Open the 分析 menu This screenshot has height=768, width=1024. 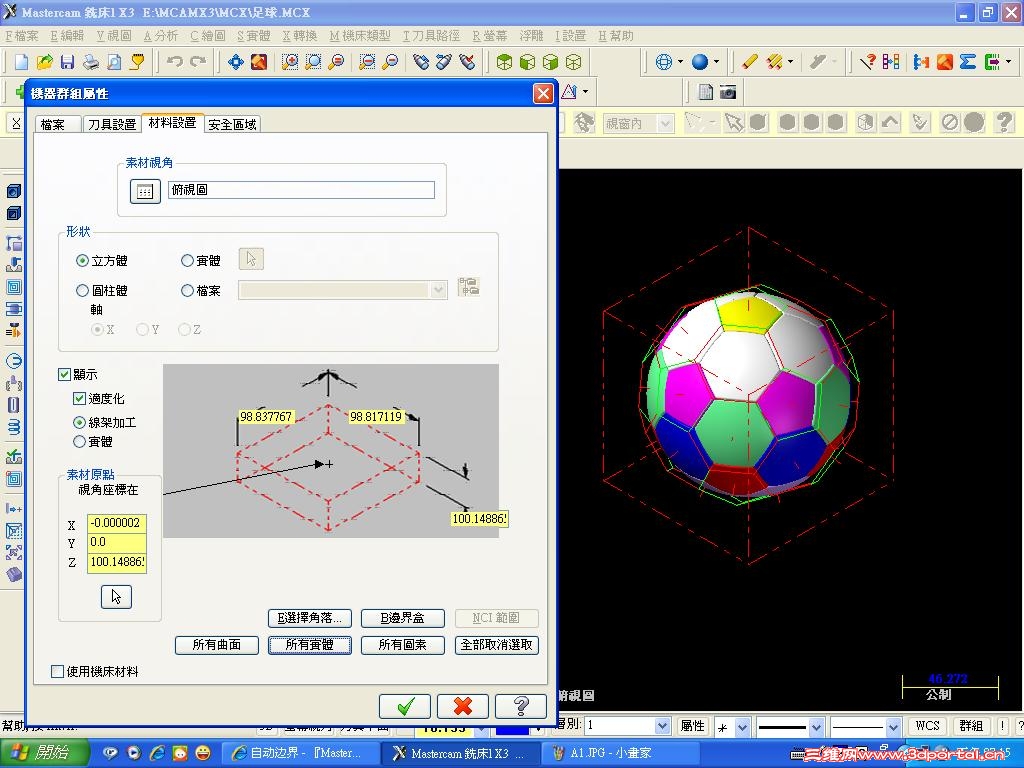(x=161, y=36)
